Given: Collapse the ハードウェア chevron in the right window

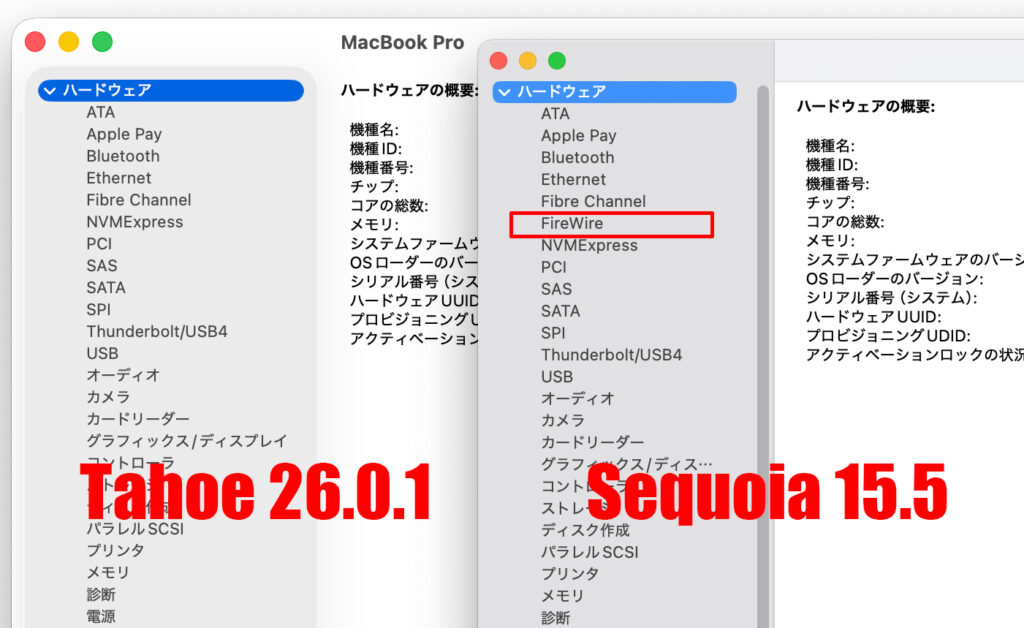Looking at the screenshot, I should click(x=504, y=92).
